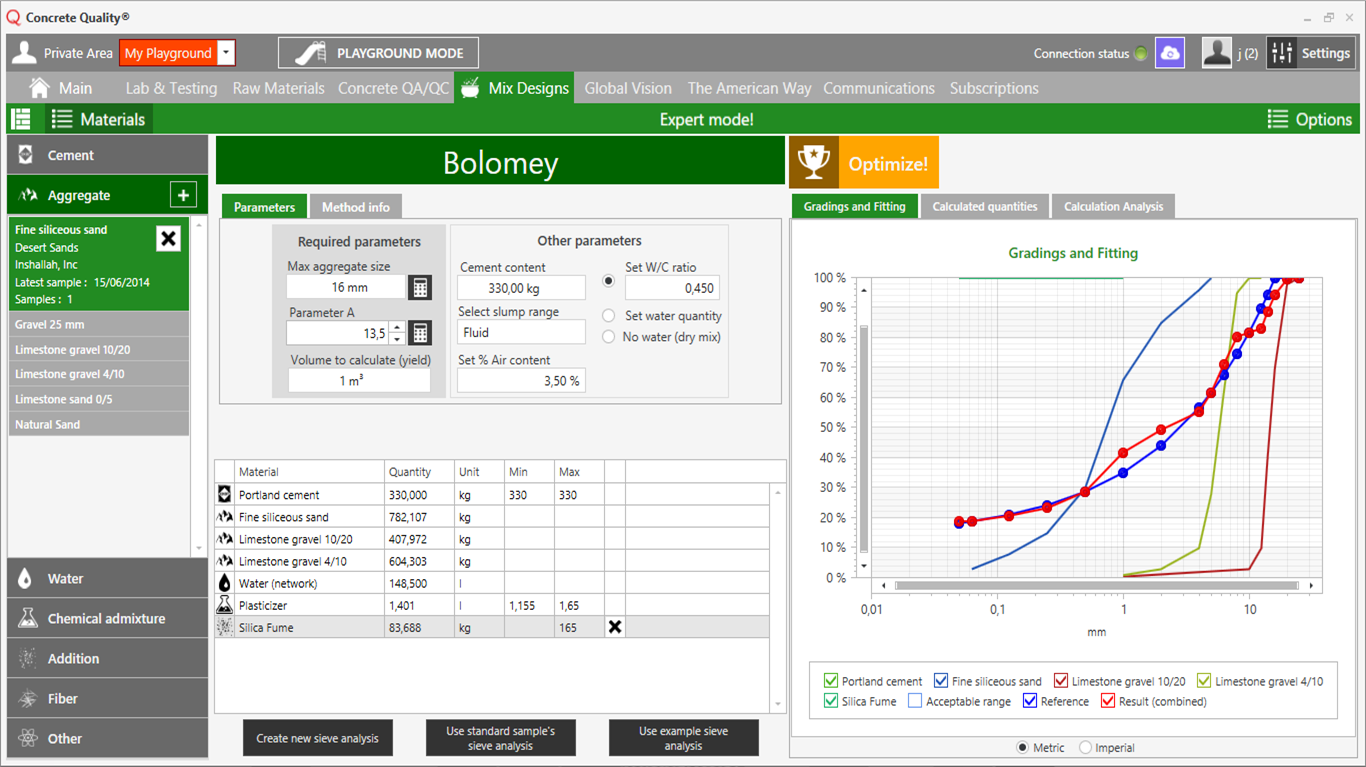The width and height of the screenshot is (1366, 767).
Task: Click the PLAYGROUND MODE button
Action: [x=378, y=53]
